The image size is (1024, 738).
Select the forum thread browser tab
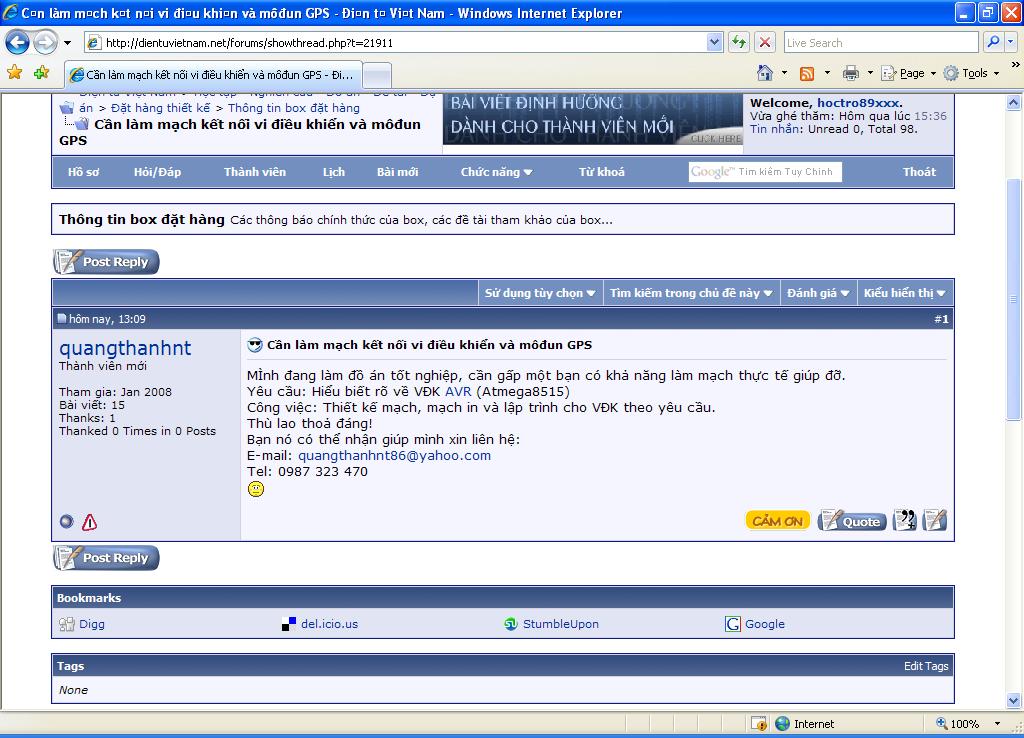213,75
